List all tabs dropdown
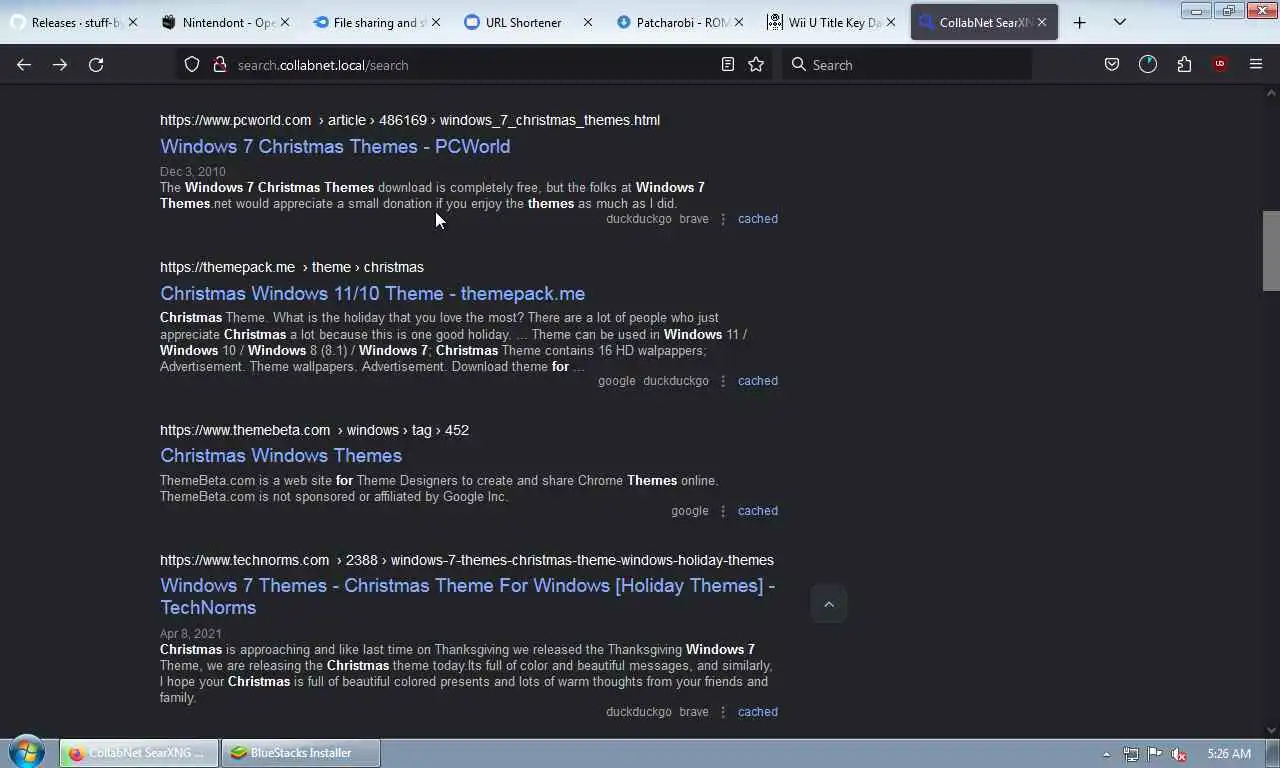This screenshot has width=1280, height=768. pyautogui.click(x=1120, y=22)
